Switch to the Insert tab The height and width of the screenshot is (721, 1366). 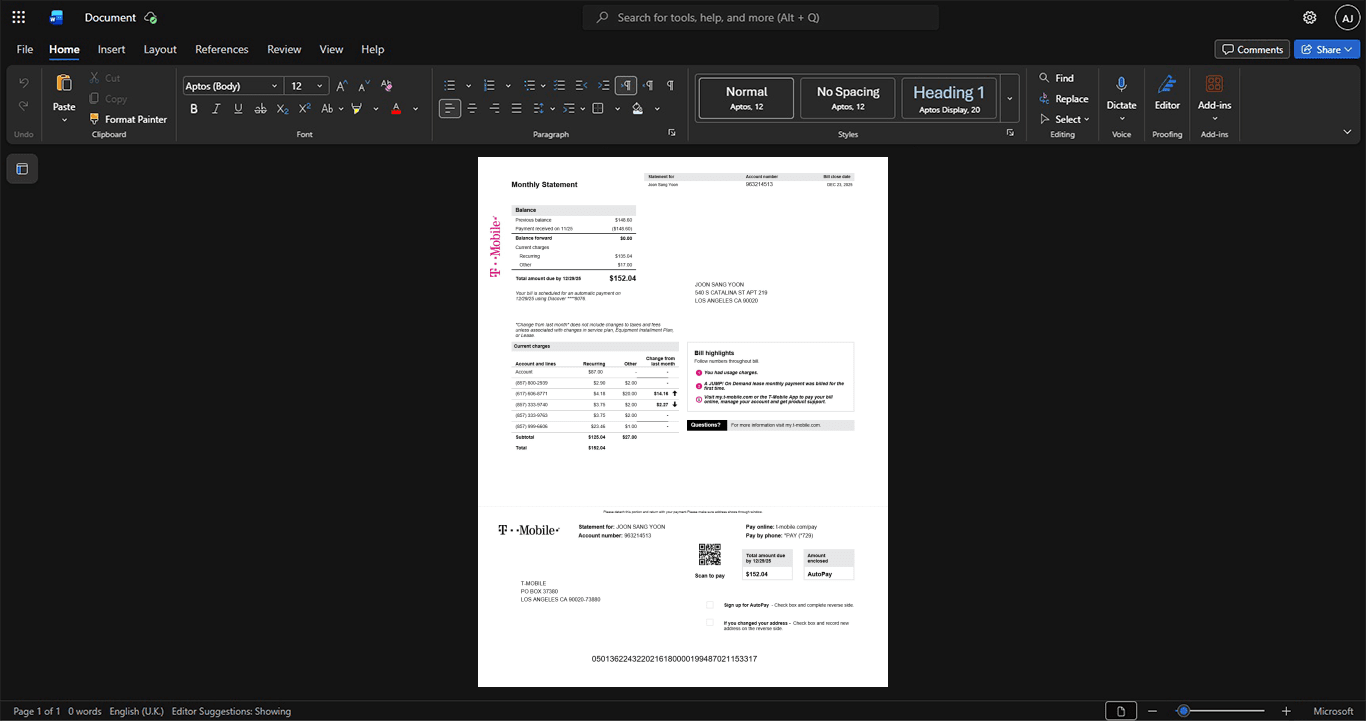[x=111, y=49]
